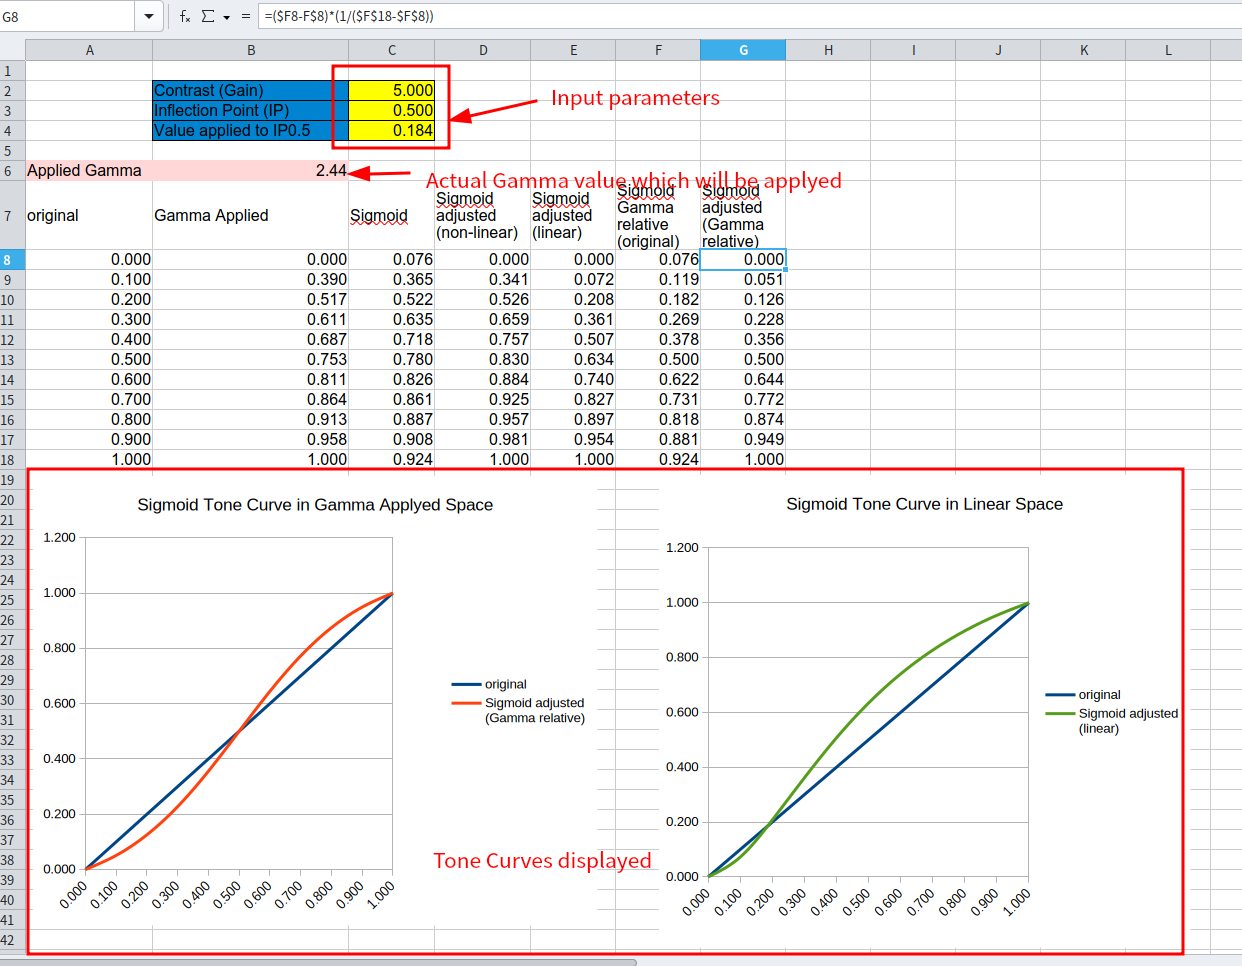The height and width of the screenshot is (966, 1242).
Task: Click the horizontal scrollbar at the bottom
Action: click(x=318, y=962)
